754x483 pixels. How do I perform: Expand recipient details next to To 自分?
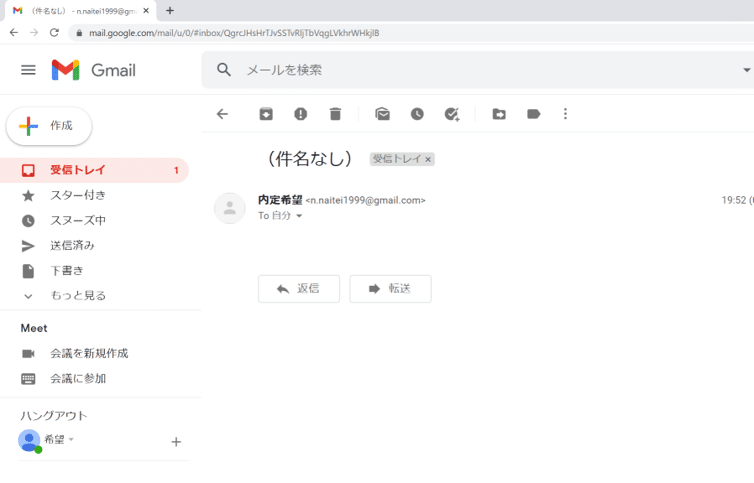[299, 216]
